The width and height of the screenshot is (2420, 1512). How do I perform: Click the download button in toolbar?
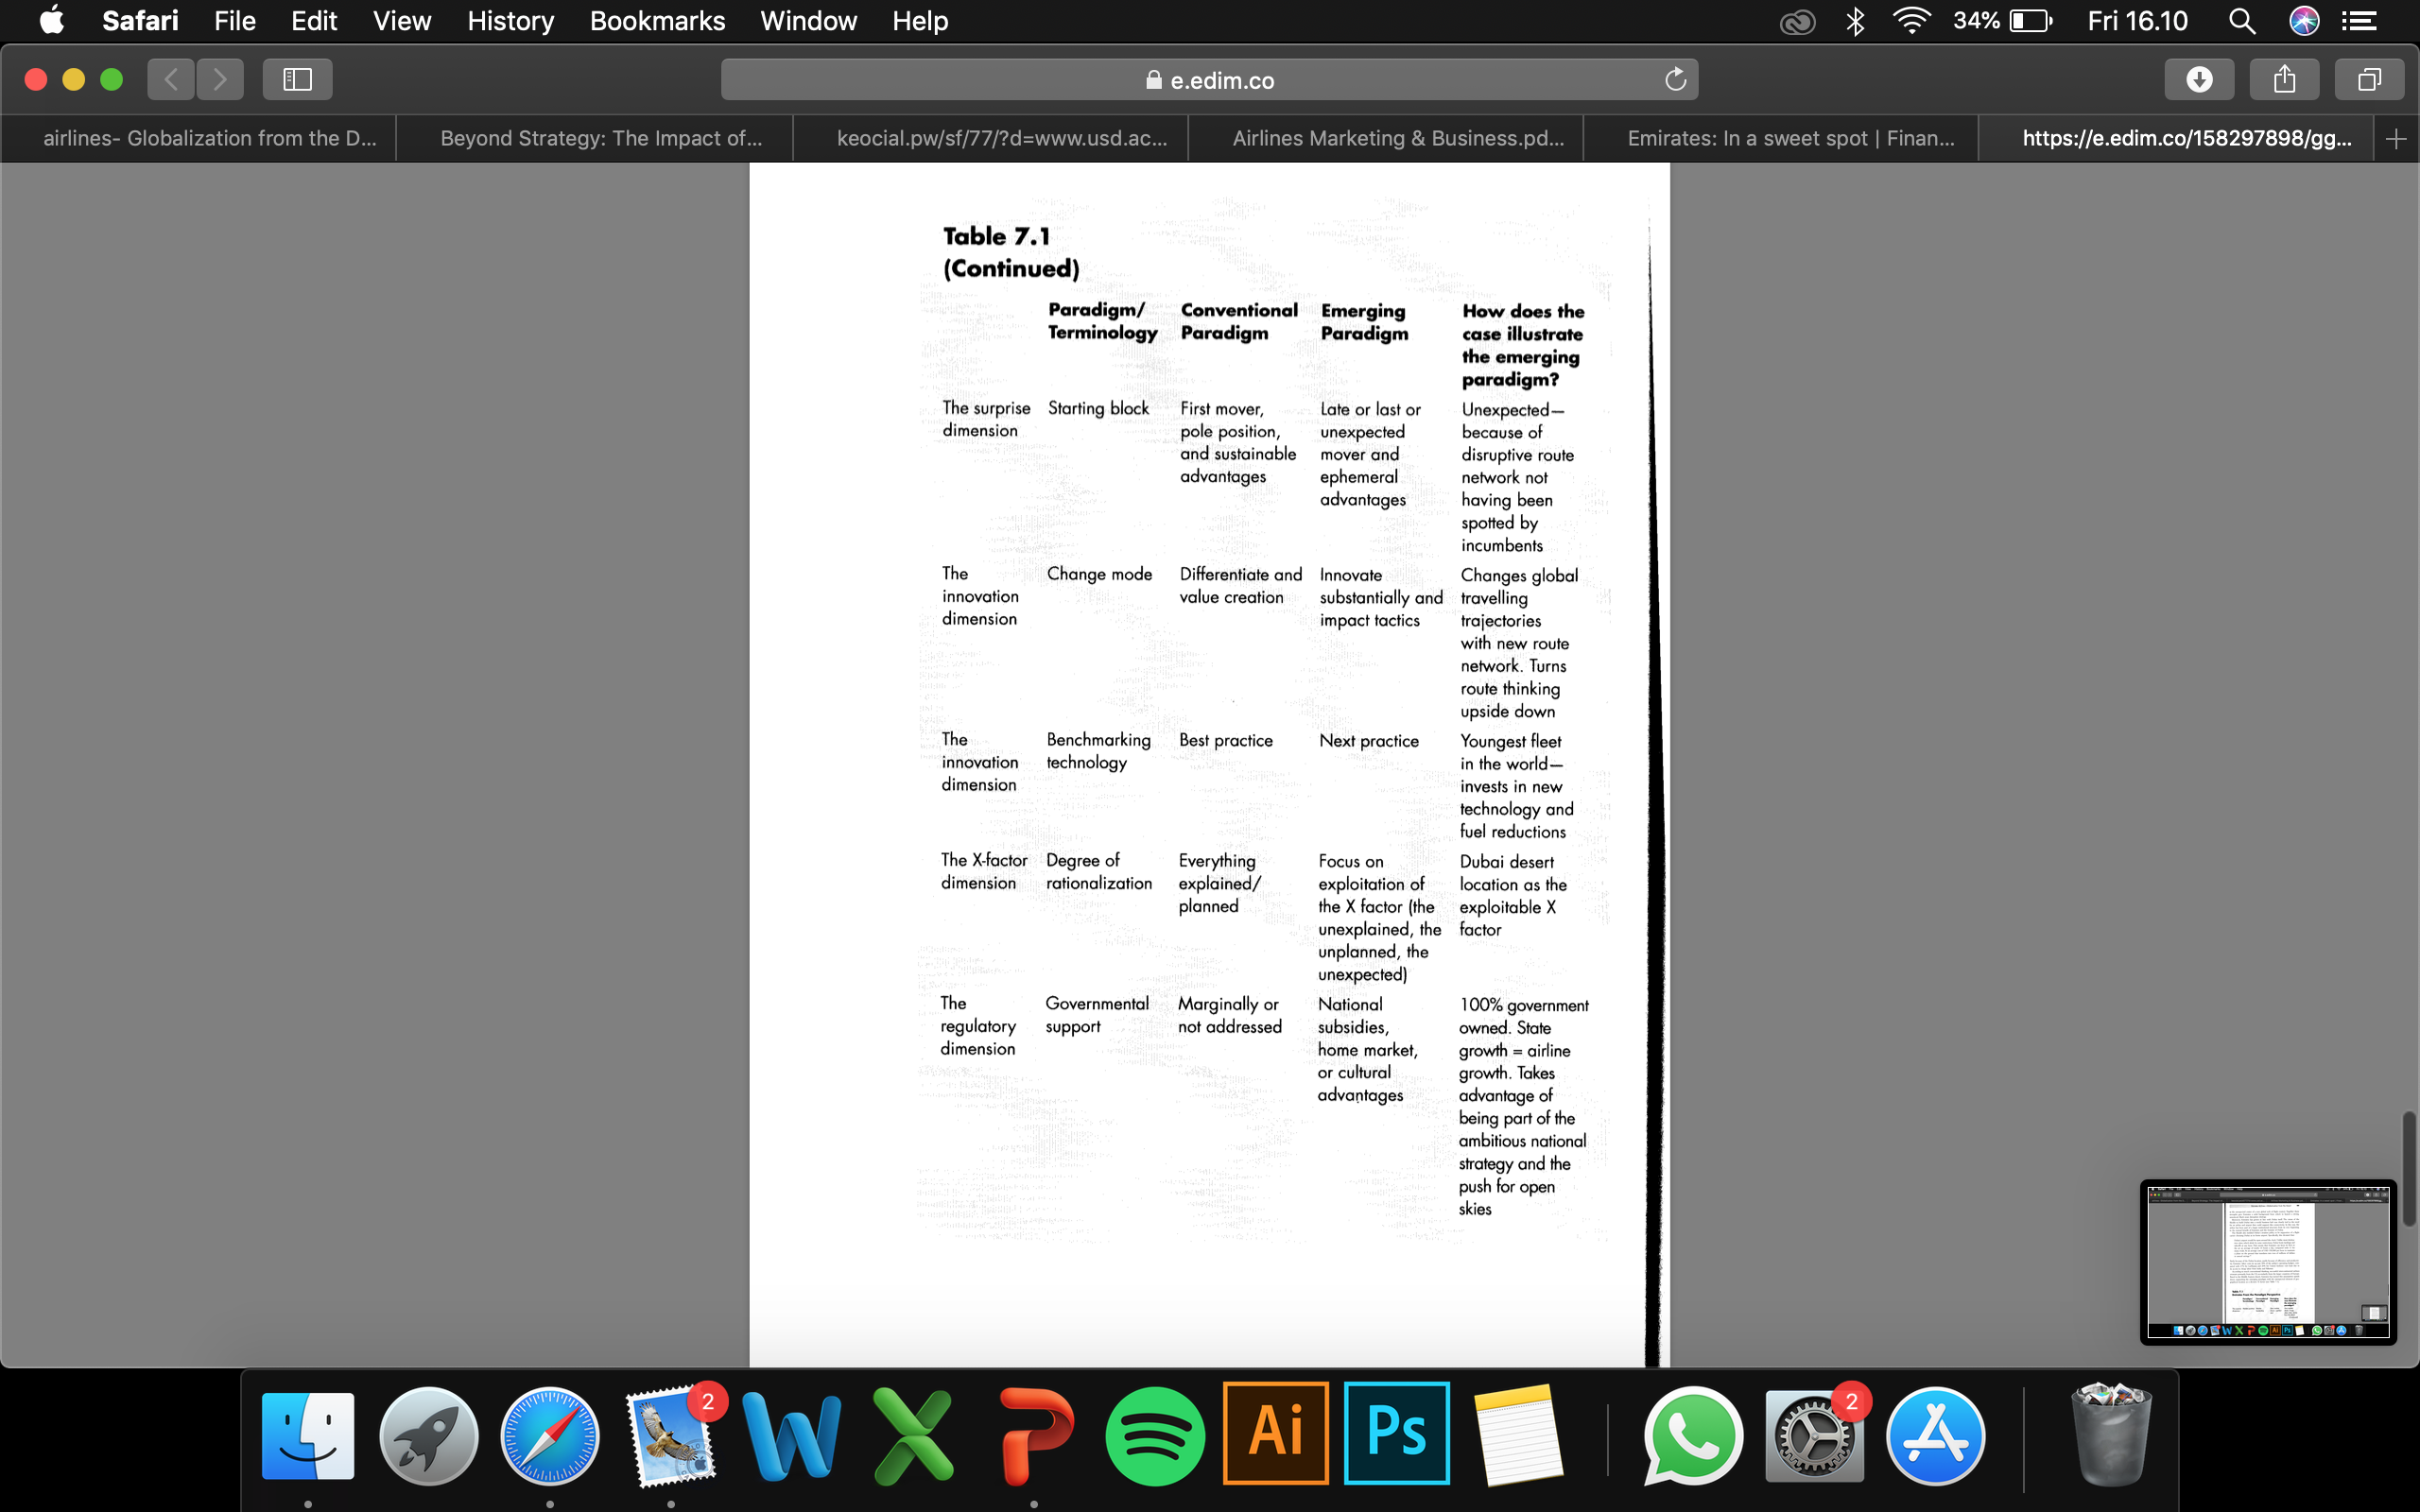[2201, 78]
